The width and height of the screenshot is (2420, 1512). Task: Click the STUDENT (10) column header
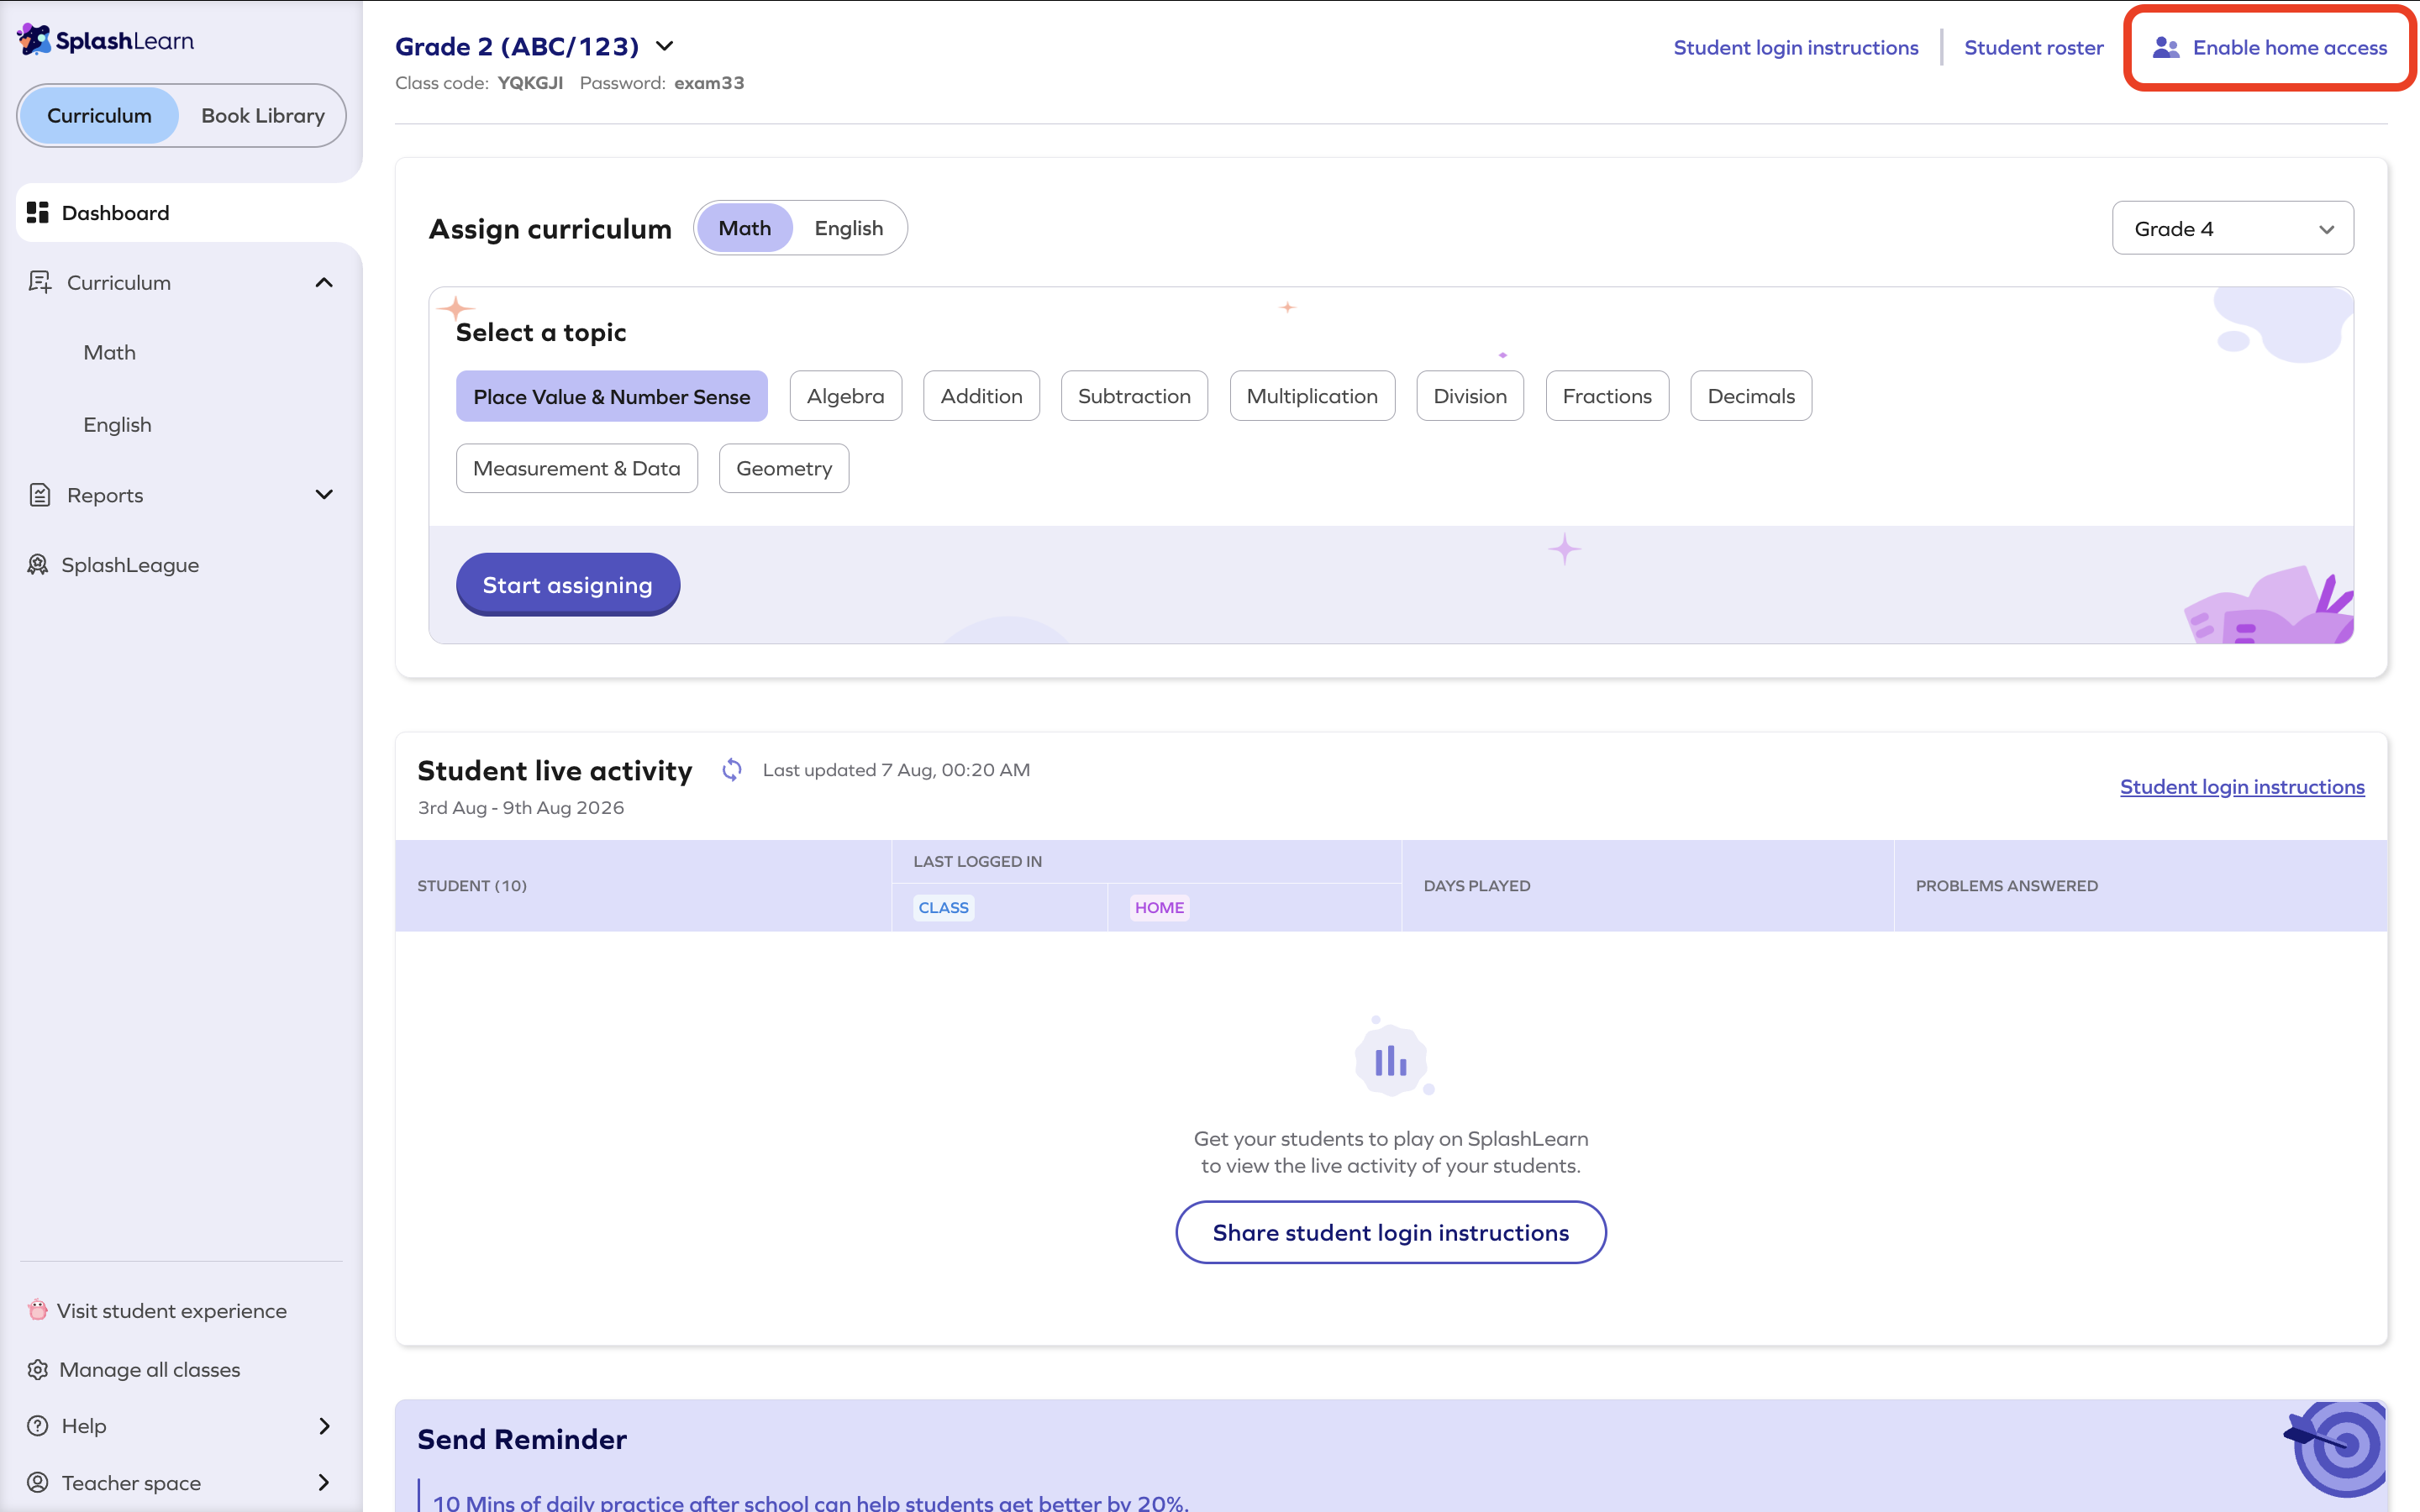tap(472, 886)
